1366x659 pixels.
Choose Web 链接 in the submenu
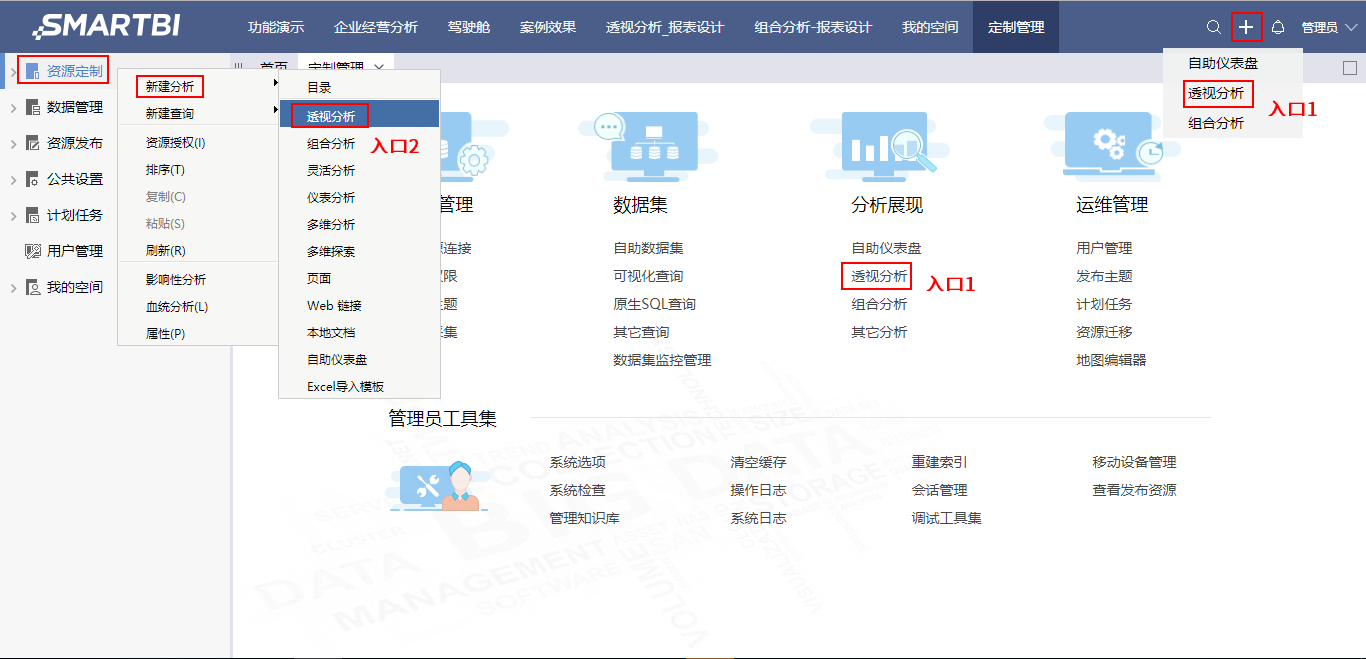pos(359,306)
